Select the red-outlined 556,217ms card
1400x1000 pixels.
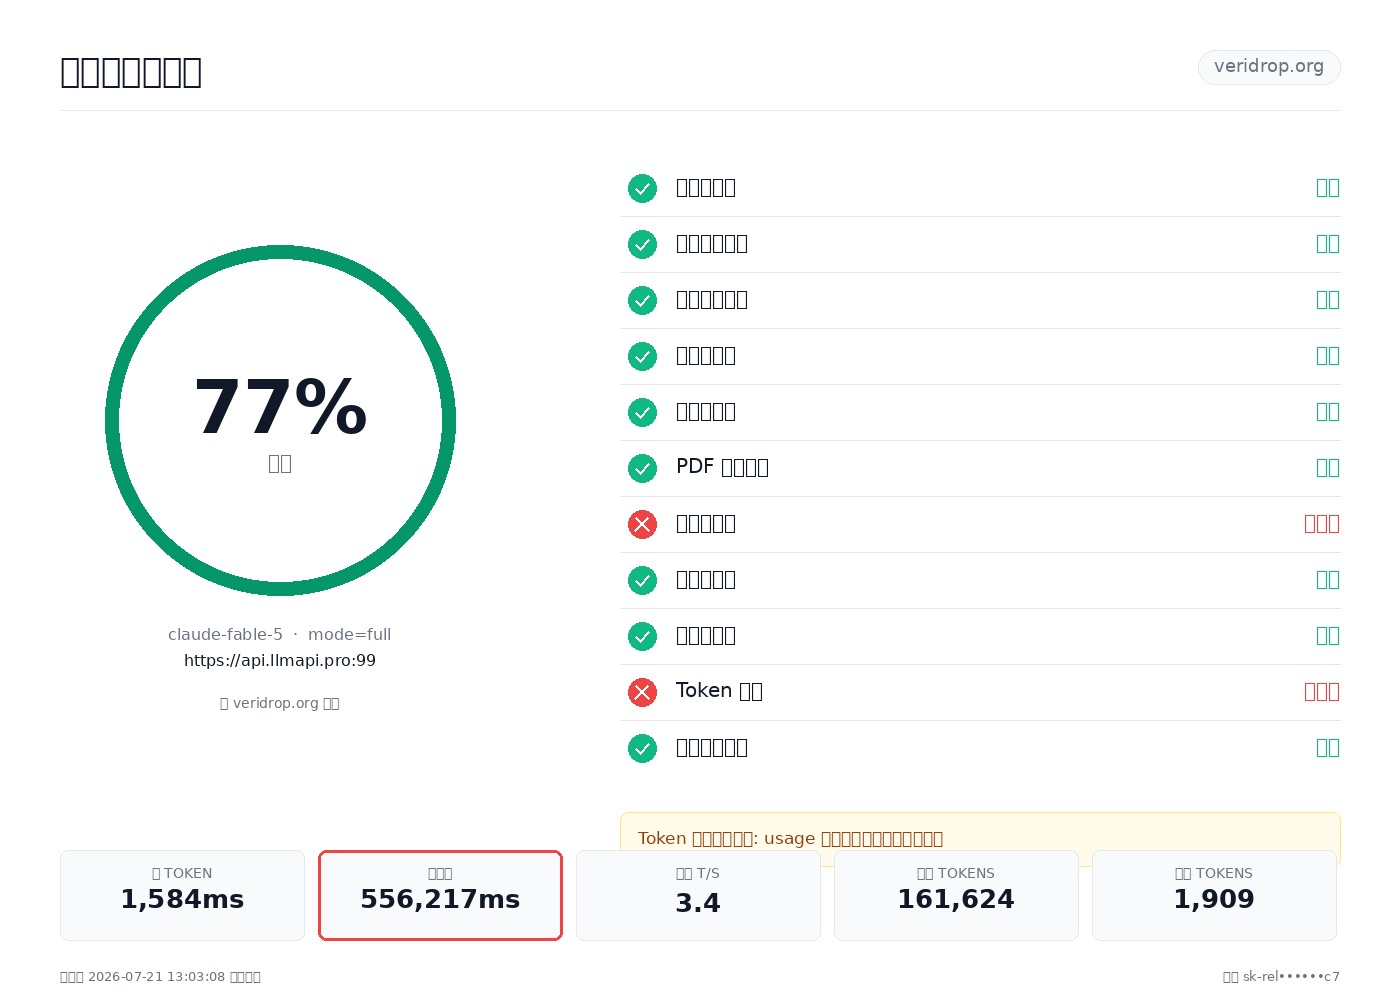pos(440,895)
